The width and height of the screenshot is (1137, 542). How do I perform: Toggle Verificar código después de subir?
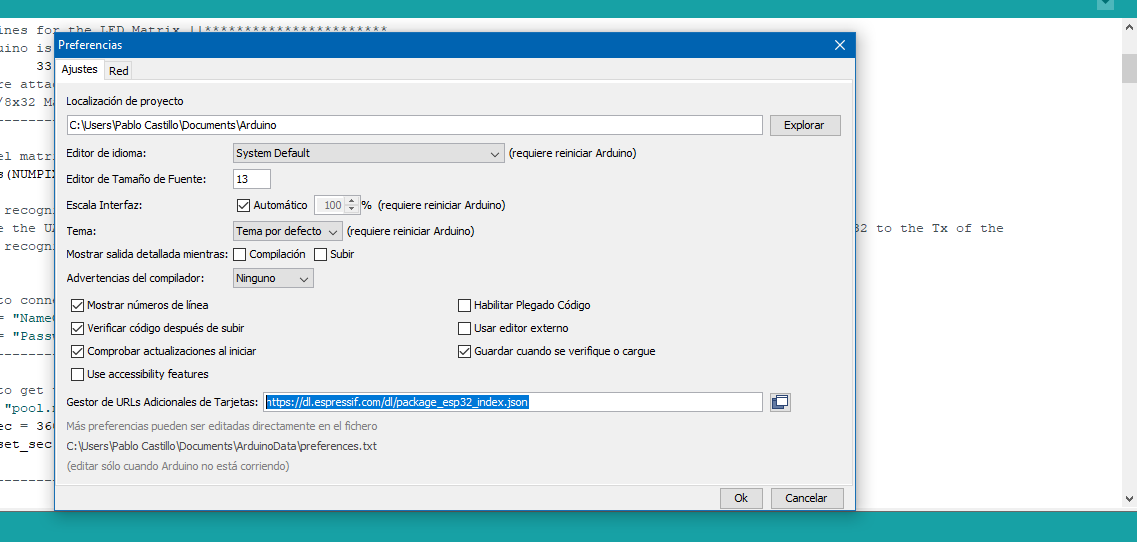coord(78,328)
